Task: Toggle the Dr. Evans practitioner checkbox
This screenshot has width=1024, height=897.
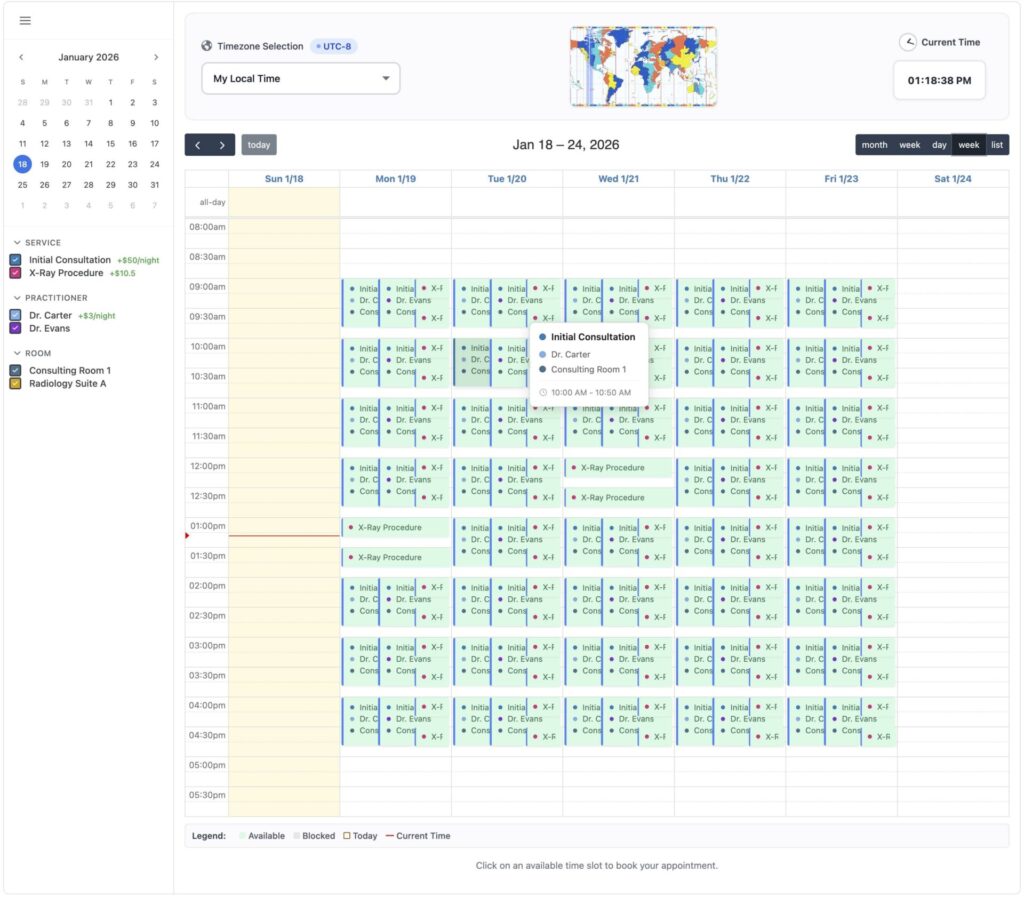Action: click(16, 328)
